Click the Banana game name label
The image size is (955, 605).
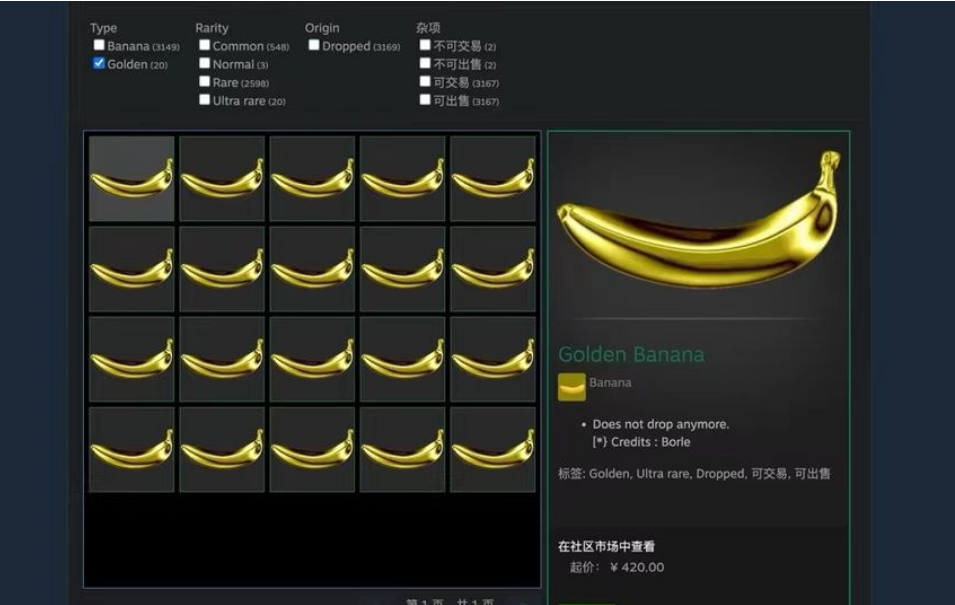610,383
